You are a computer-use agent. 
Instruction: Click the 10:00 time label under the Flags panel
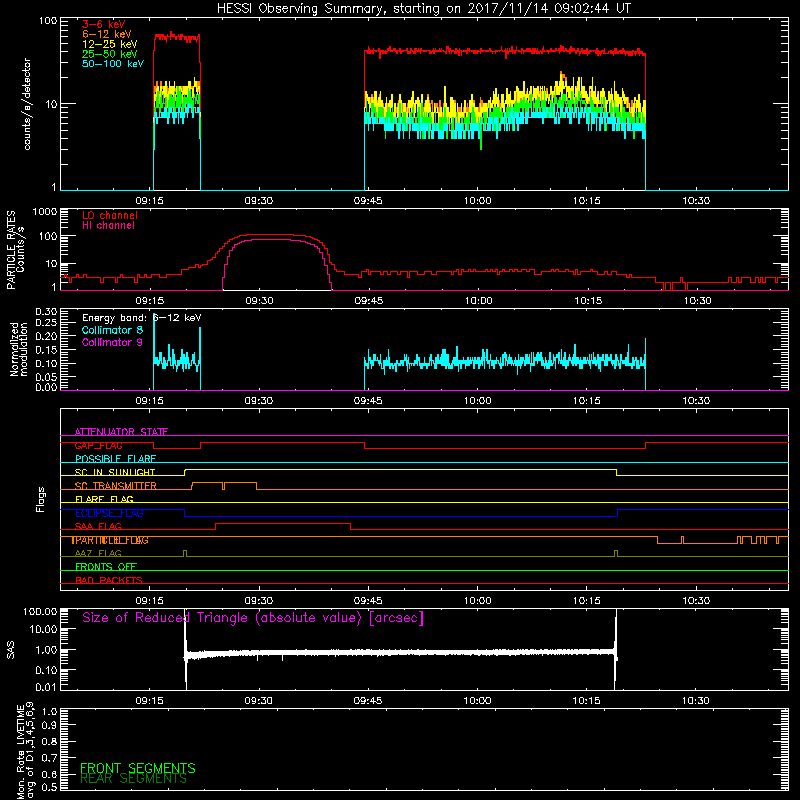click(x=478, y=601)
